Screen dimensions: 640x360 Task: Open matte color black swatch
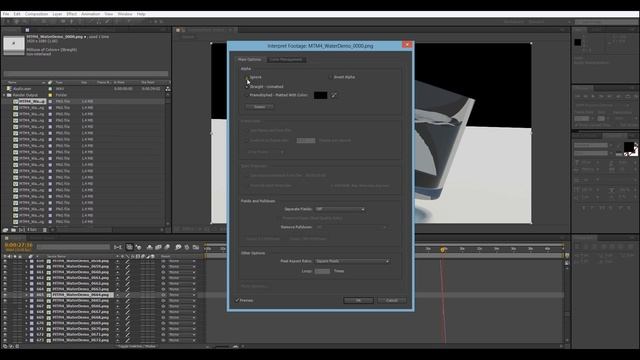320,95
